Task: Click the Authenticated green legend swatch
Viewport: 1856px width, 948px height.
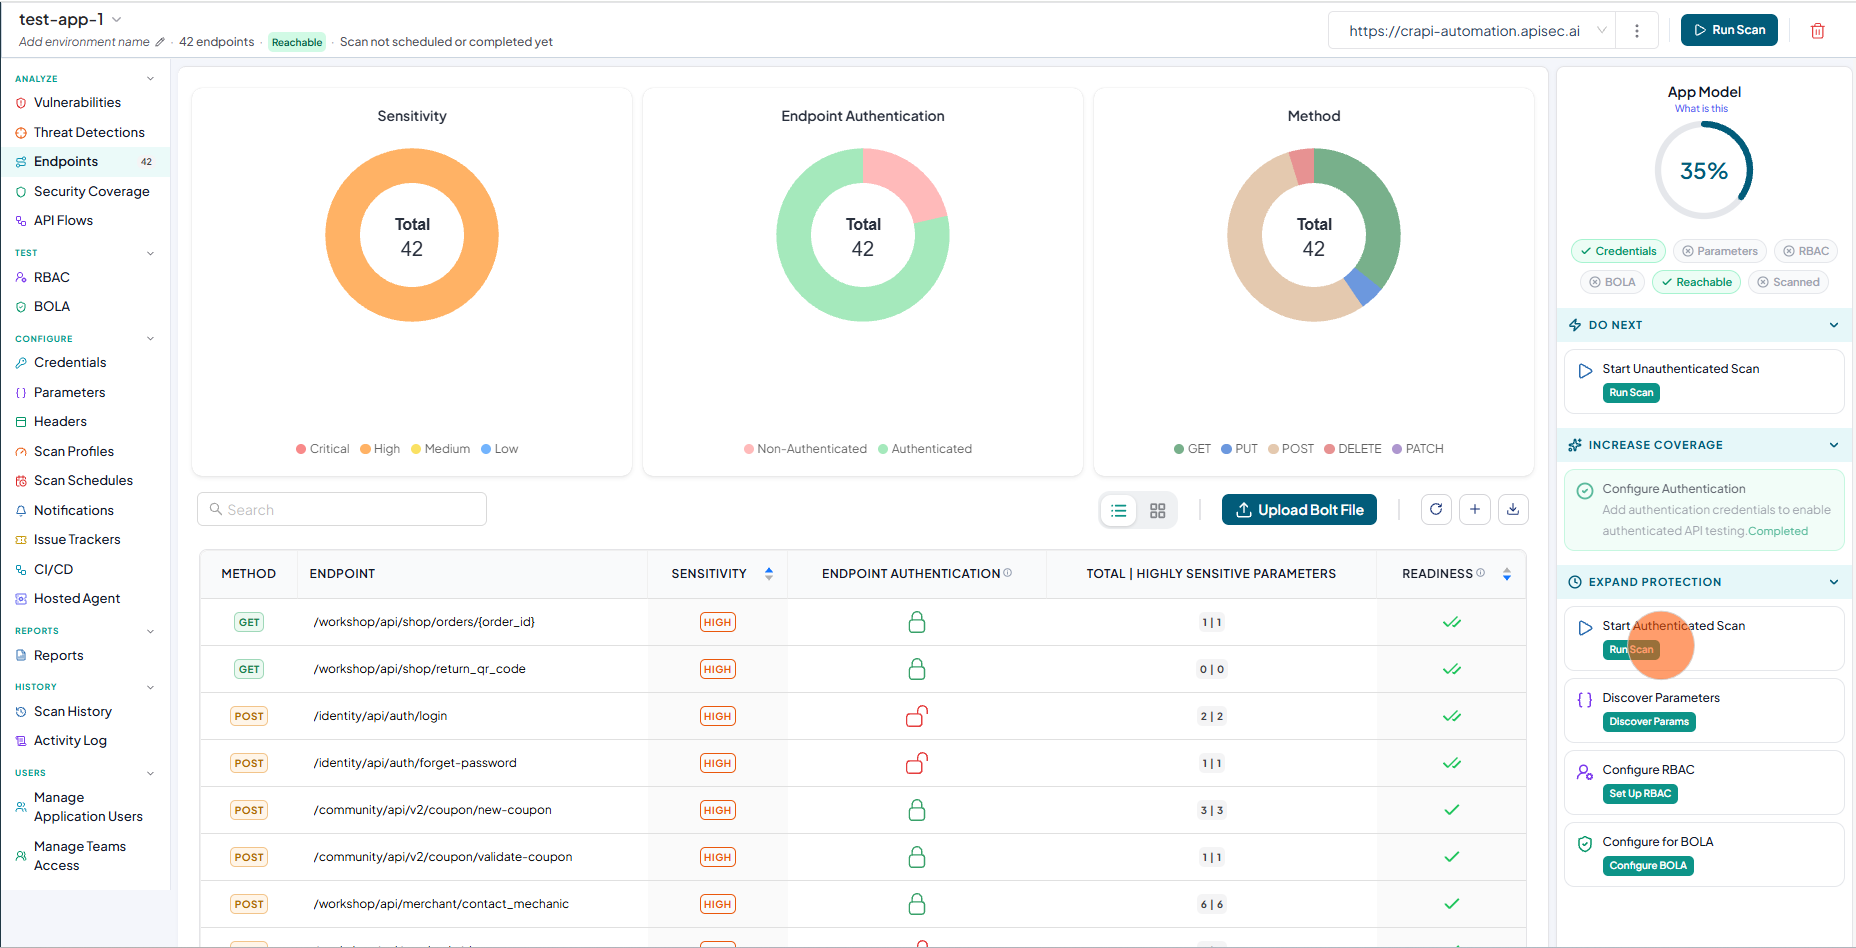Action: [x=883, y=449]
